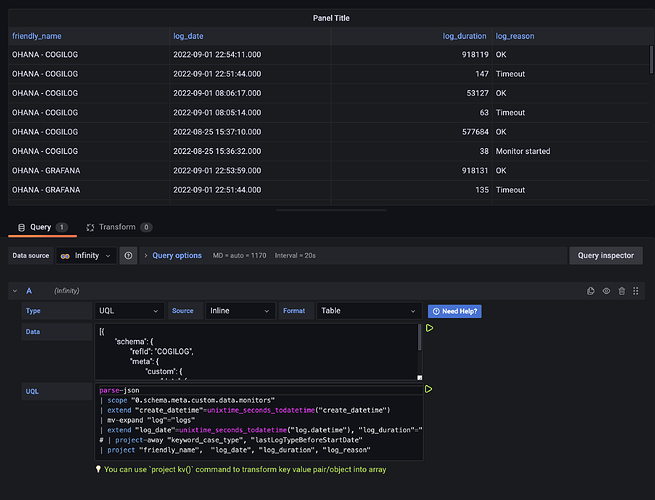Viewport: 655px width, 500px height.
Task: Click inside the UQL code editor
Action: point(260,420)
